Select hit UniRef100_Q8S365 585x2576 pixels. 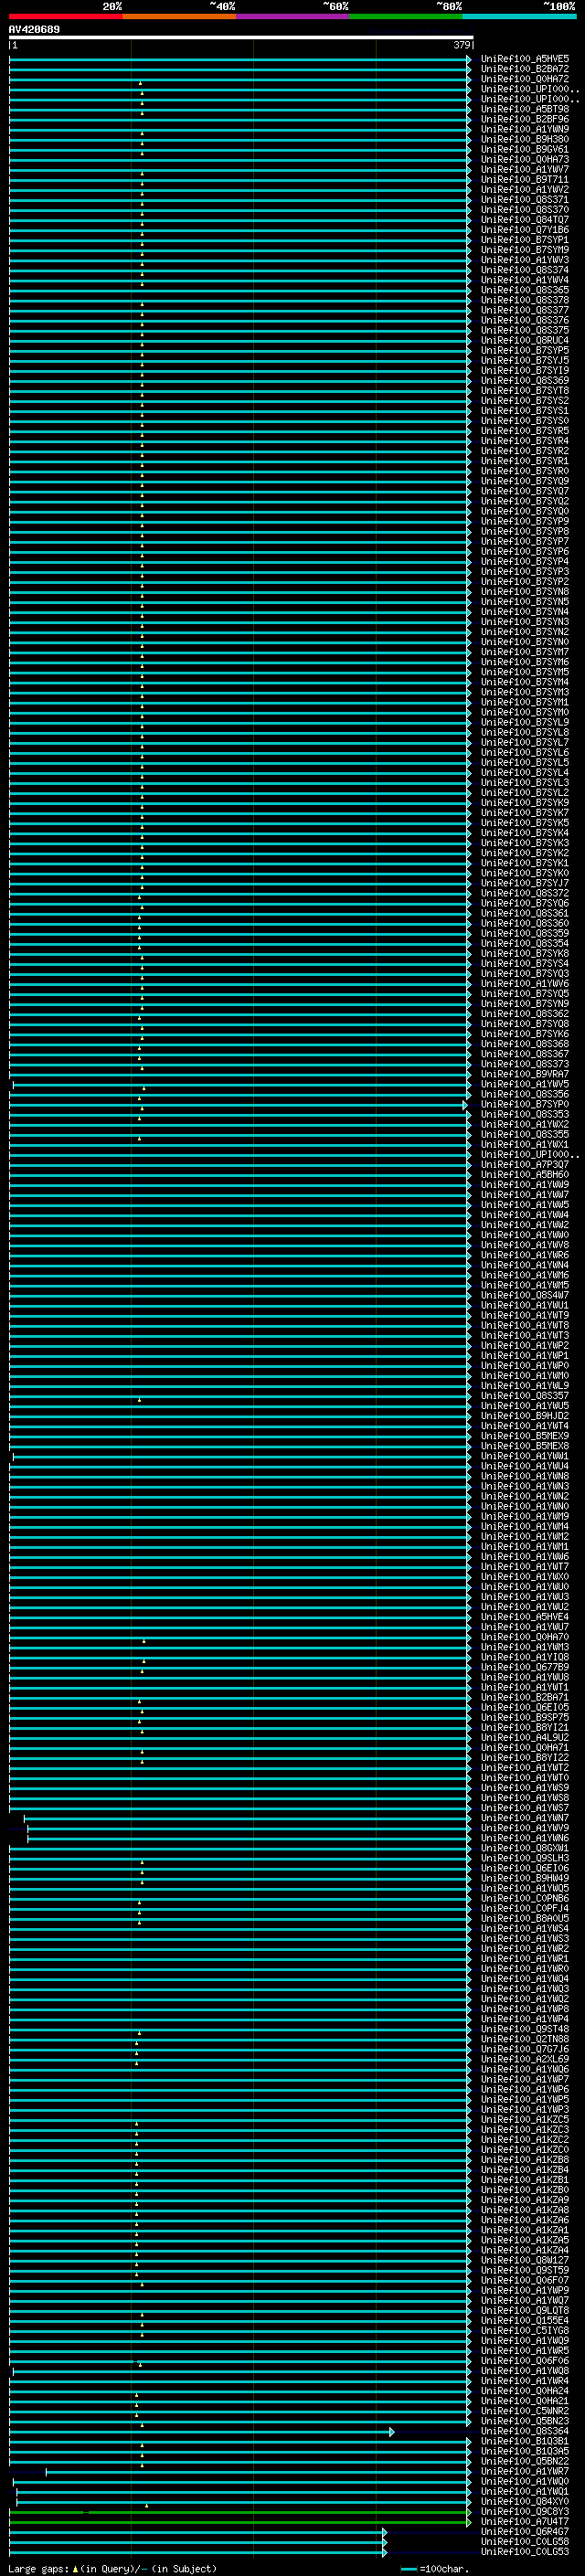click(x=525, y=289)
